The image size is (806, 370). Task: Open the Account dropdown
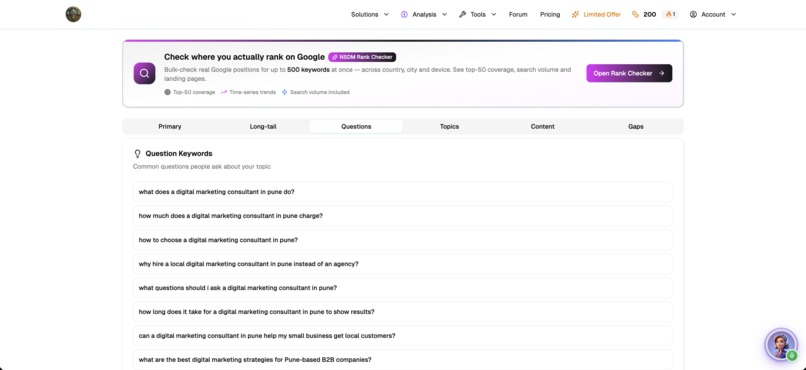pos(713,14)
